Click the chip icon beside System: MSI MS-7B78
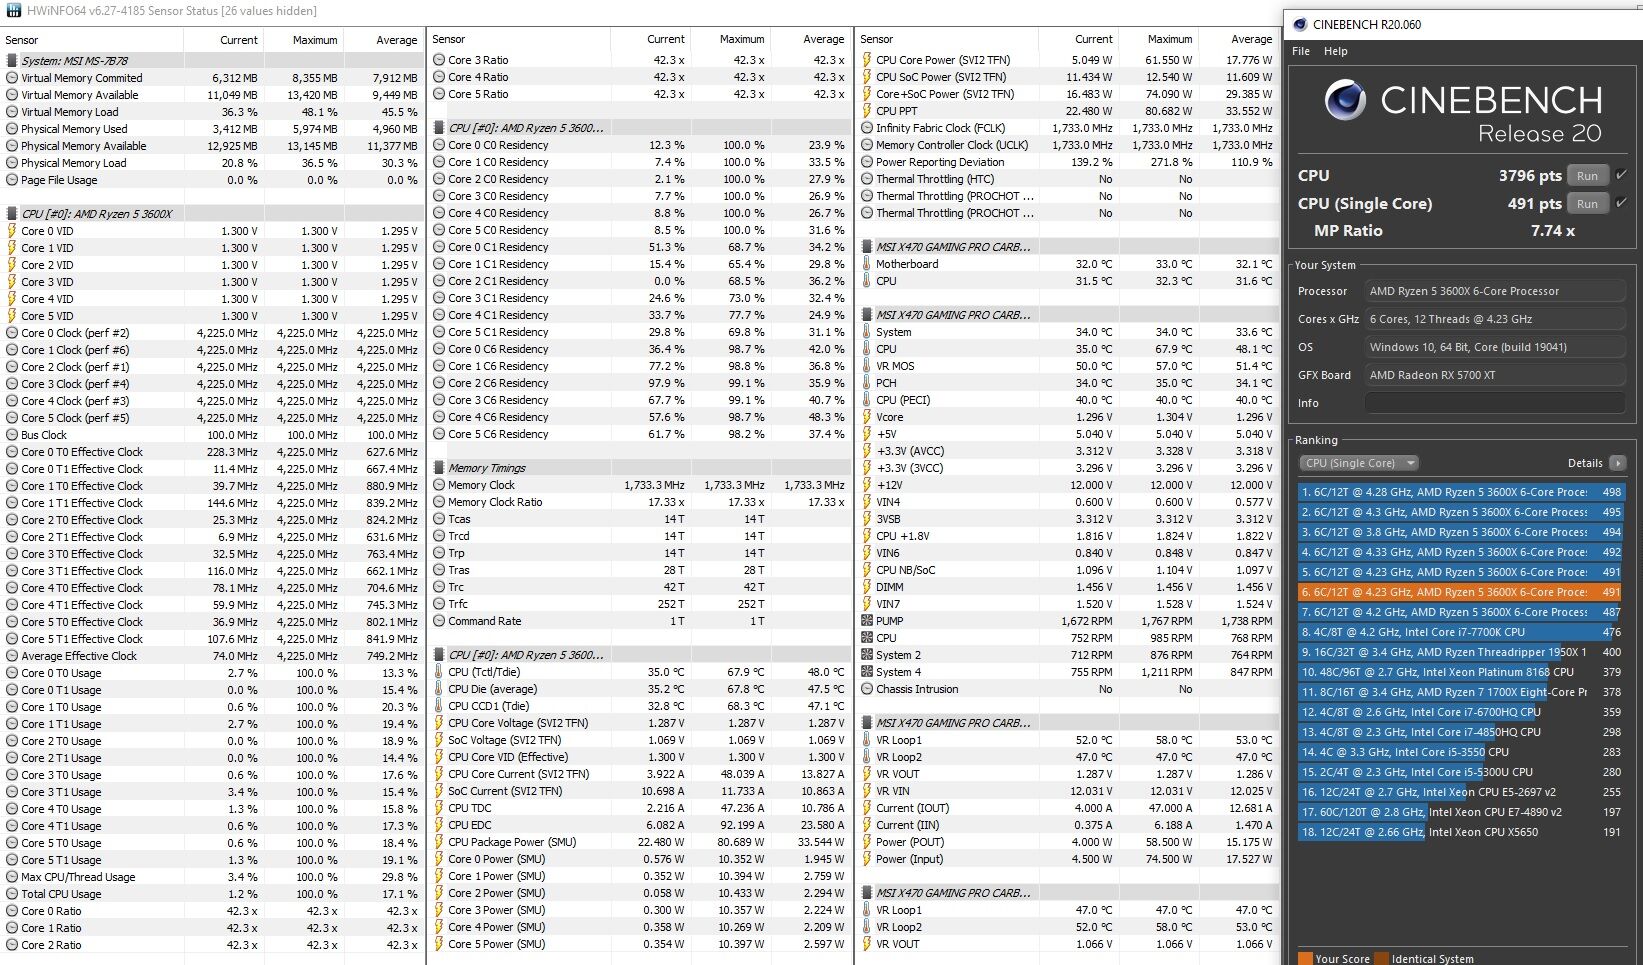 12,61
